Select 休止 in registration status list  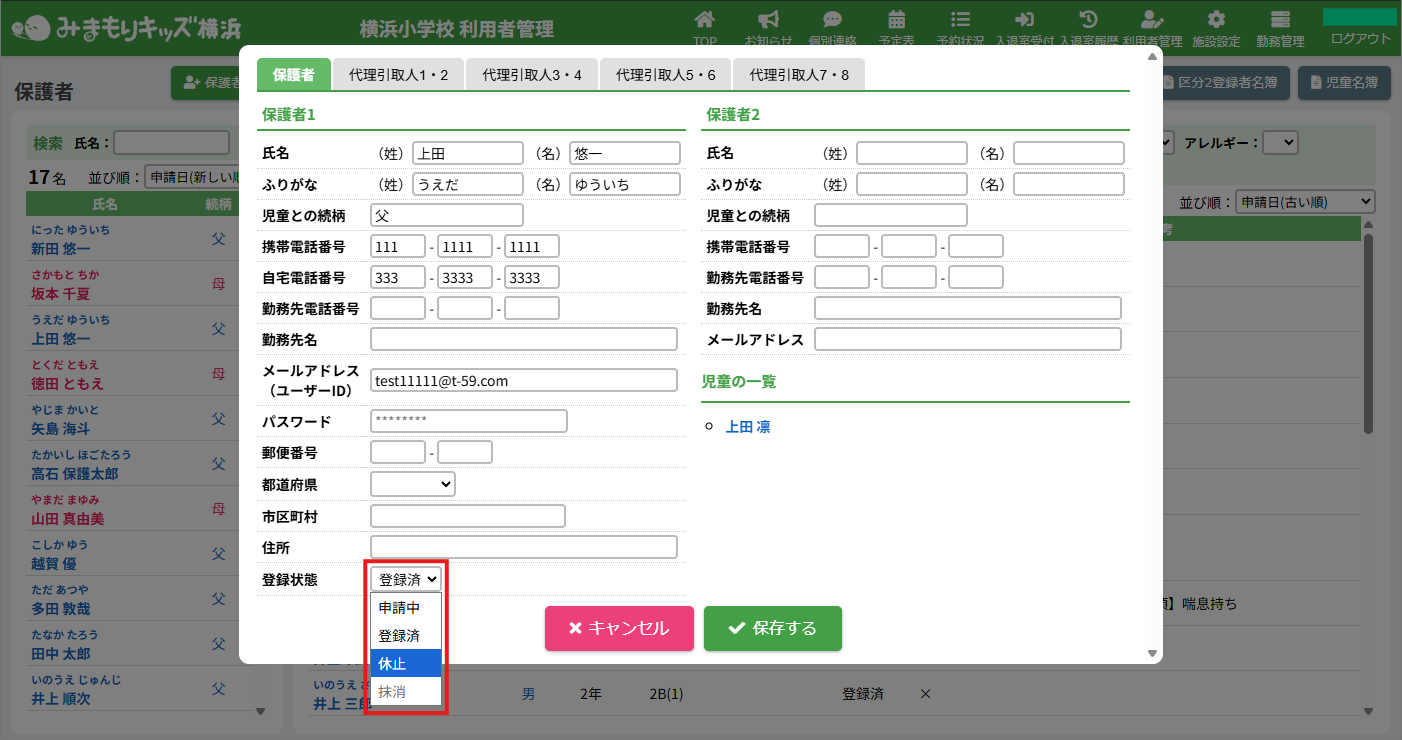point(406,663)
